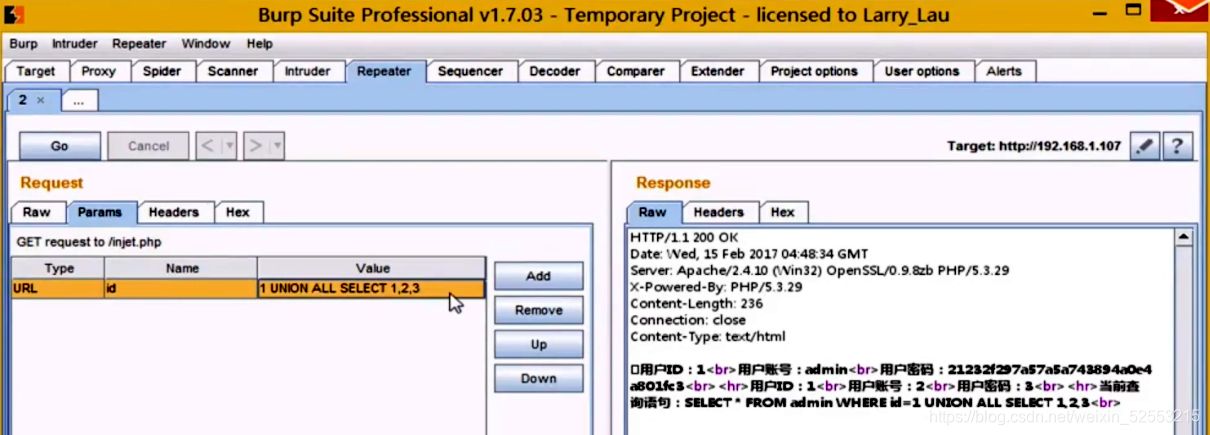Add a parameter with the Add button
The height and width of the screenshot is (435, 1210).
pyautogui.click(x=538, y=276)
